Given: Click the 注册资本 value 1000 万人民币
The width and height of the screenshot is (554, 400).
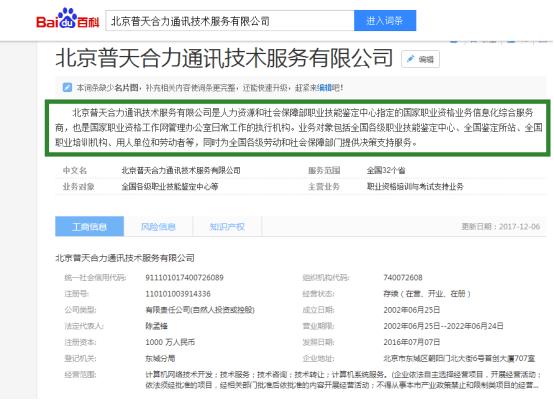Looking at the screenshot, I should click(170, 342).
